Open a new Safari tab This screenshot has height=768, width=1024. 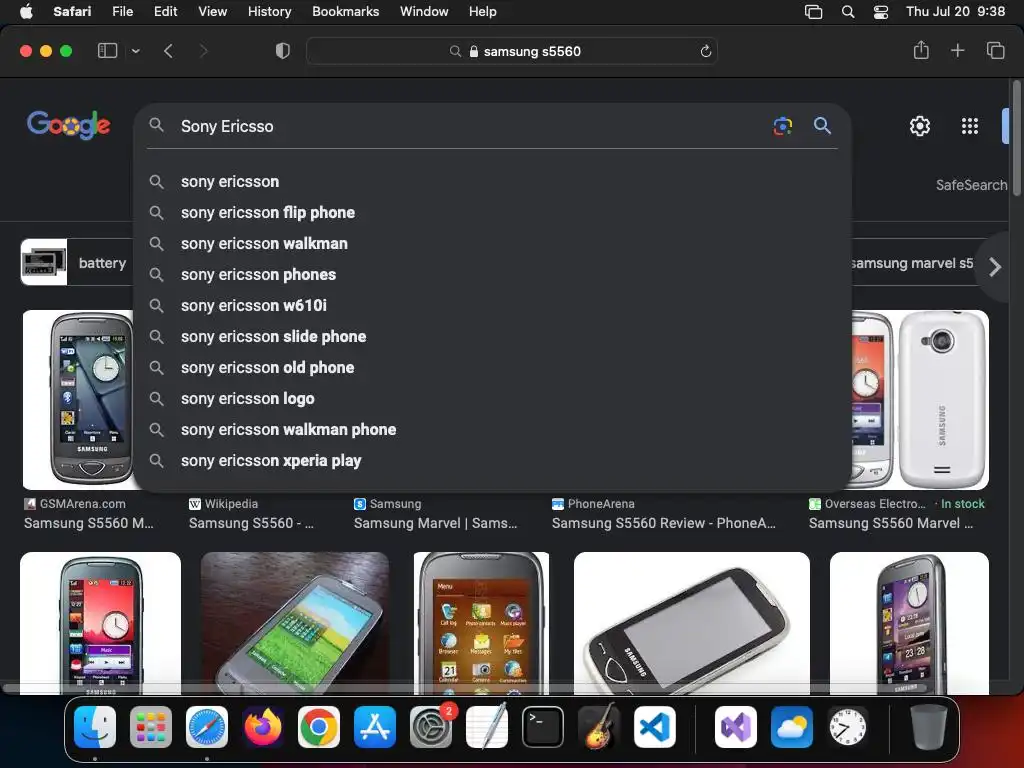[x=957, y=50]
